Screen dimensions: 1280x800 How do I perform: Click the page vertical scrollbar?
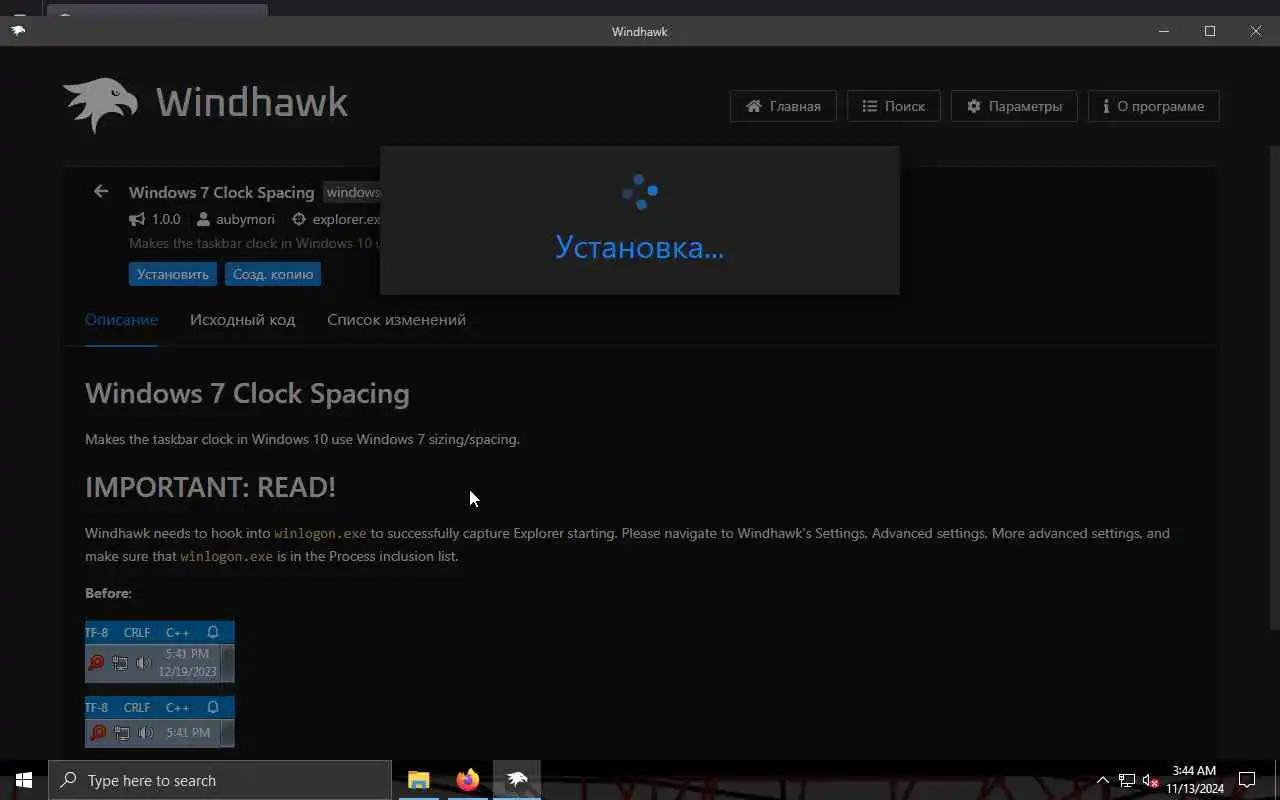point(1273,388)
